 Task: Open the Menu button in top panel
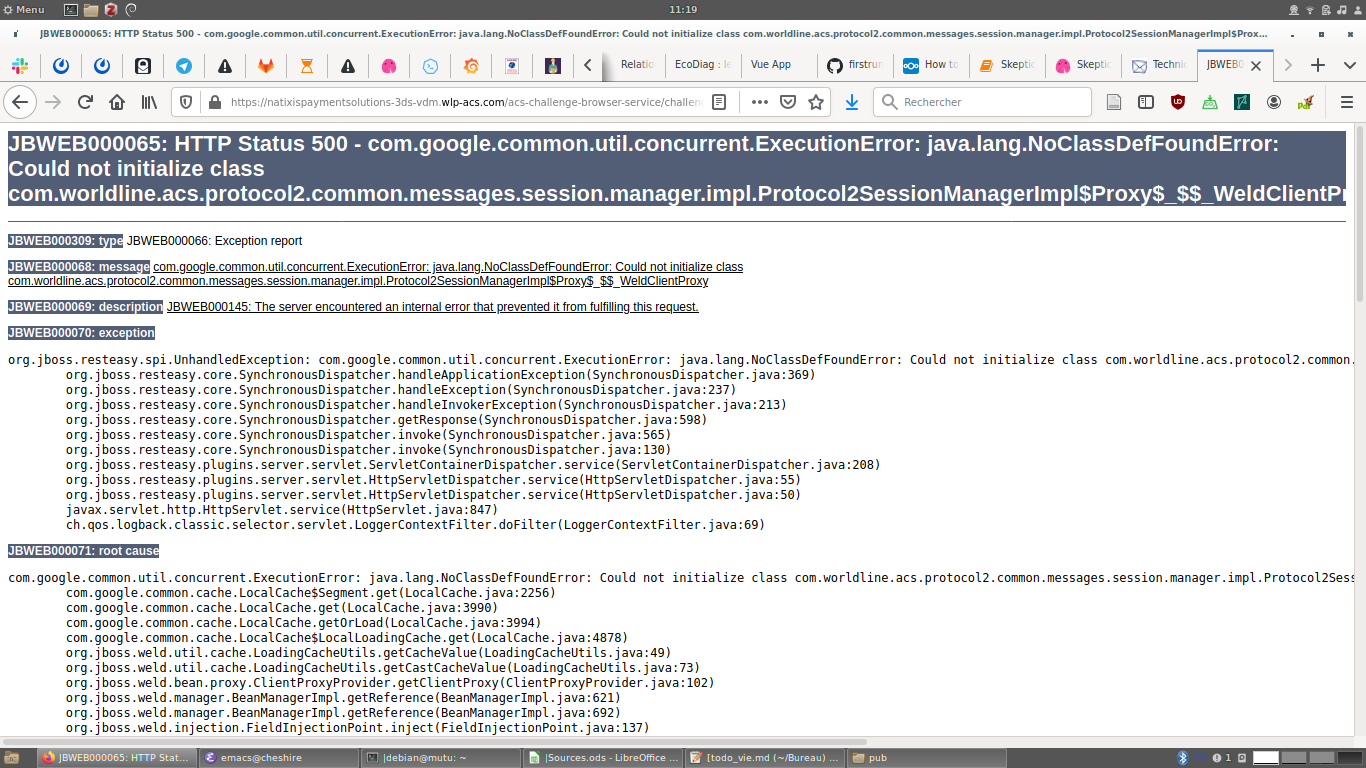pos(24,9)
